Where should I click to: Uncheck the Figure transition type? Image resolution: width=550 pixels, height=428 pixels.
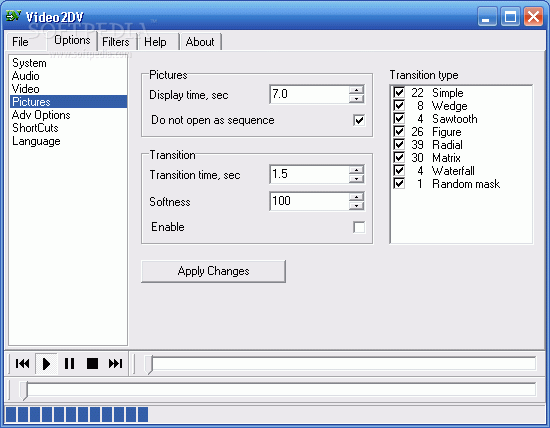tap(399, 132)
